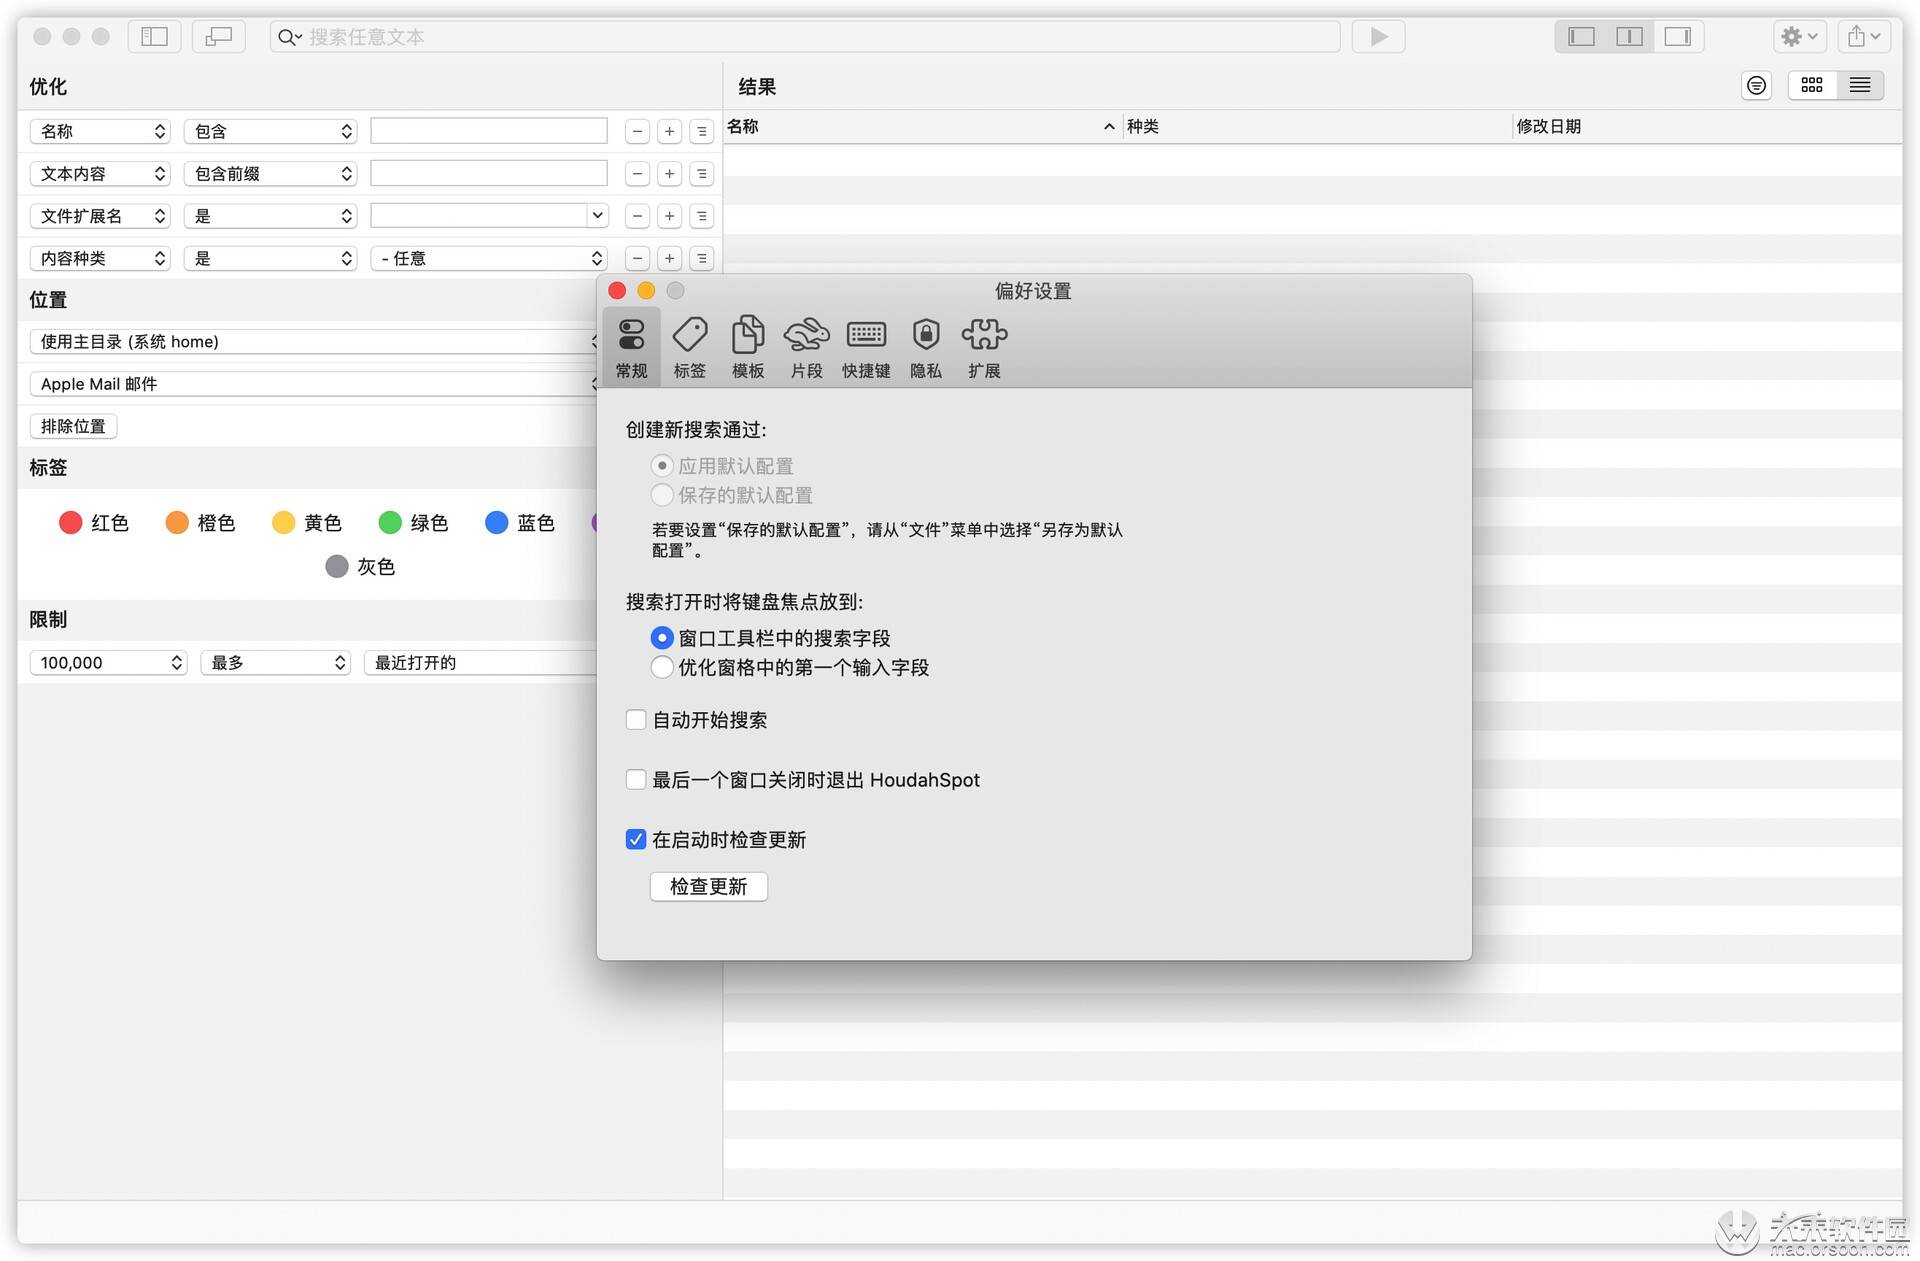
Task: Open the 最多 limit dropdown
Action: point(275,662)
